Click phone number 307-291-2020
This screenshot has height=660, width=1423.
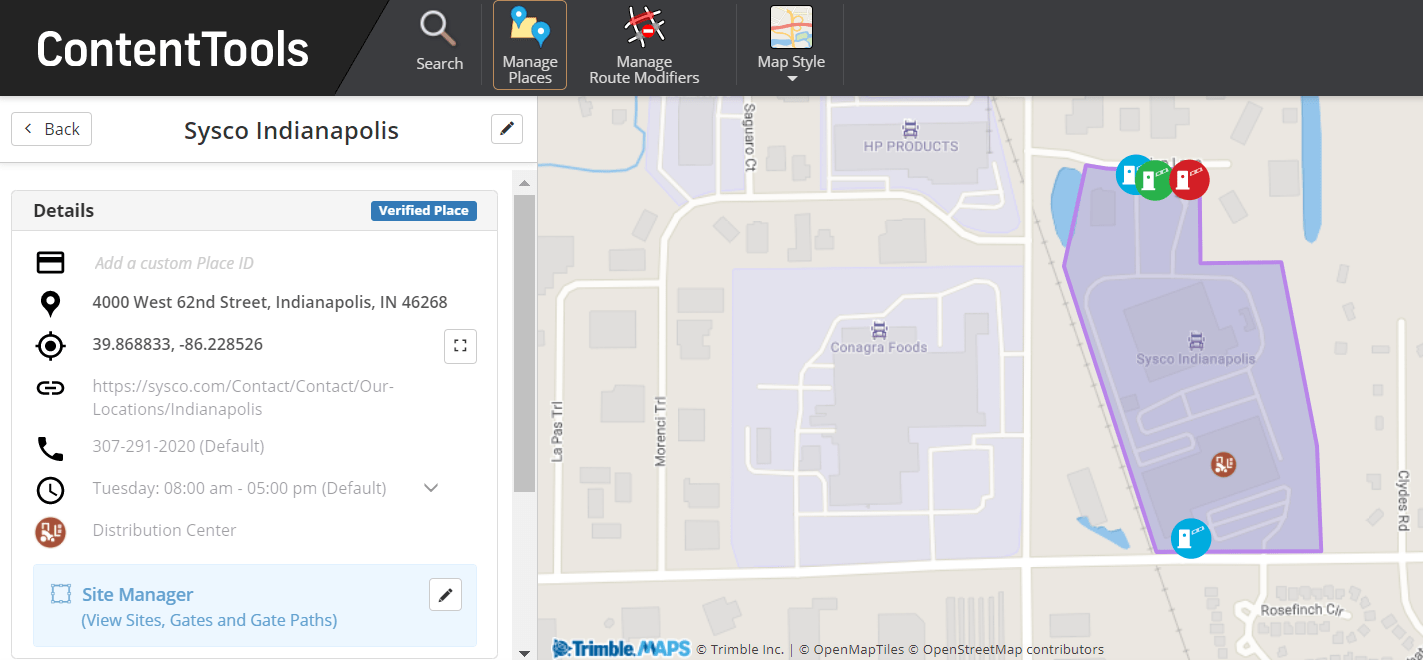[x=178, y=446]
